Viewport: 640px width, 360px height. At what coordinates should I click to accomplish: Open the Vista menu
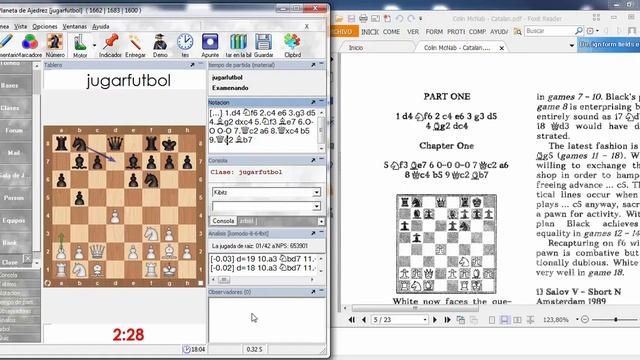pyautogui.click(x=20, y=26)
